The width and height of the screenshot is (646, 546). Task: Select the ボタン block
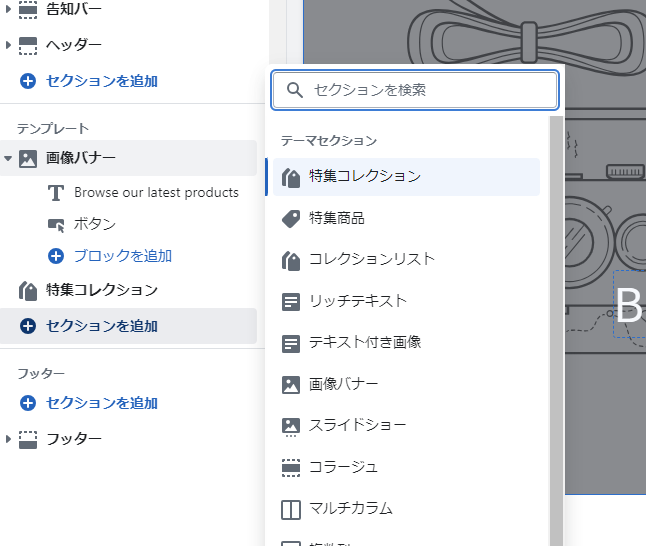pyautogui.click(x=95, y=225)
